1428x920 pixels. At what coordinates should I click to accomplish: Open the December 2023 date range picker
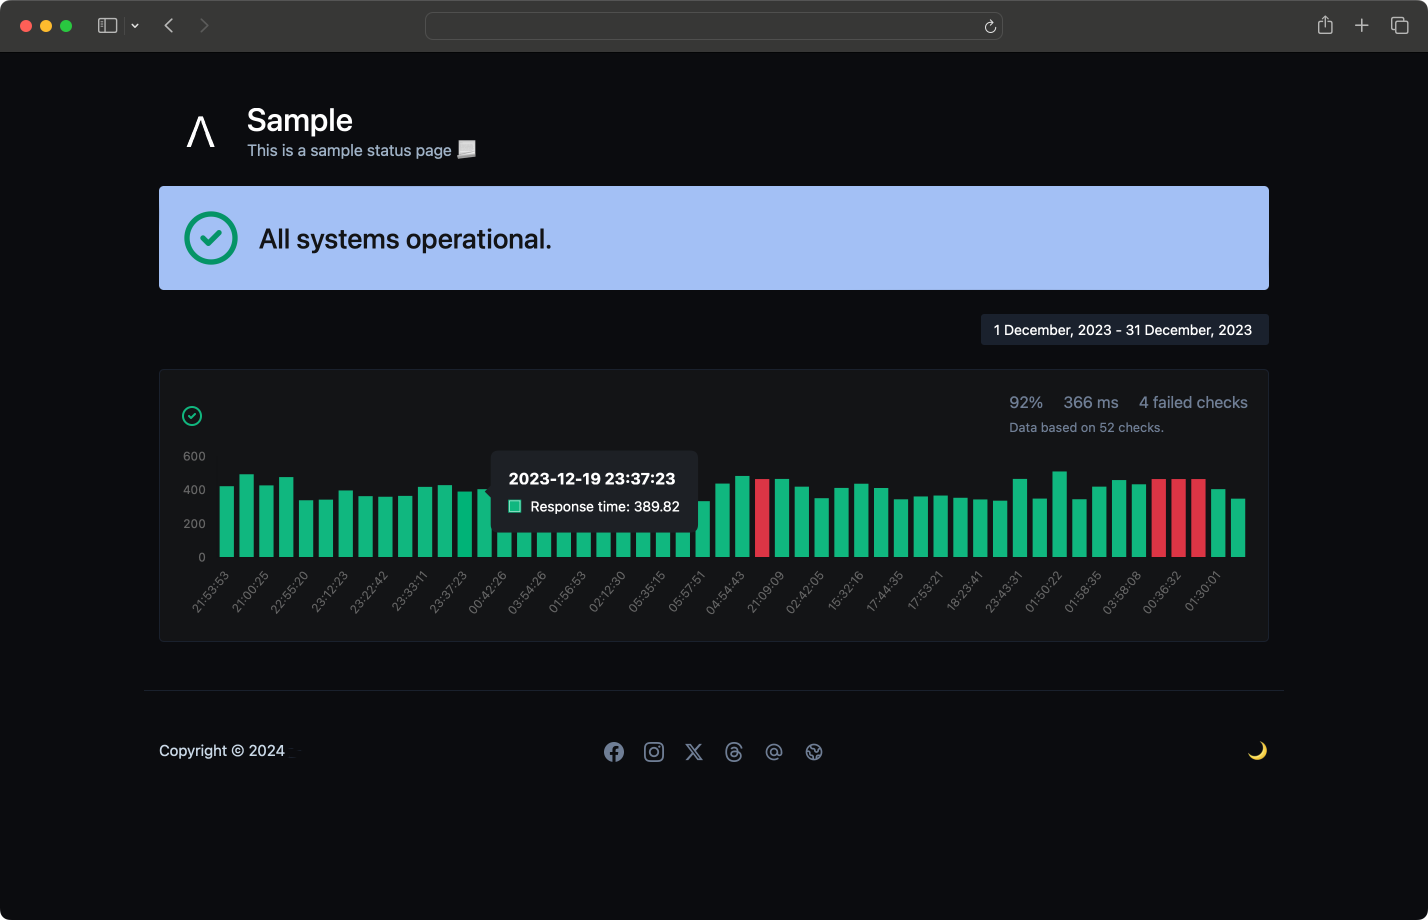click(1125, 330)
